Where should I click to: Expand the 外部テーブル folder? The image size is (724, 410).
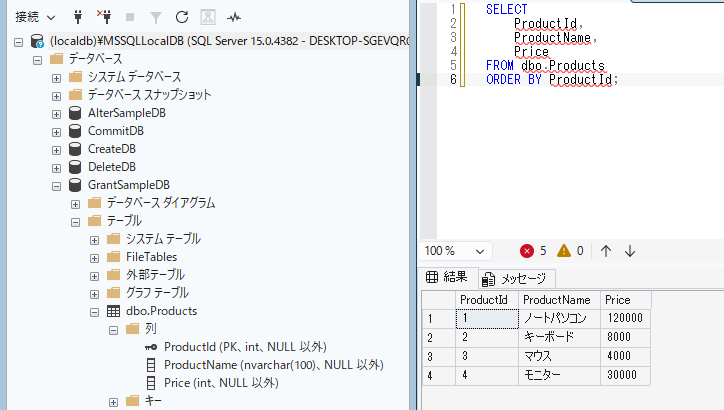95,277
